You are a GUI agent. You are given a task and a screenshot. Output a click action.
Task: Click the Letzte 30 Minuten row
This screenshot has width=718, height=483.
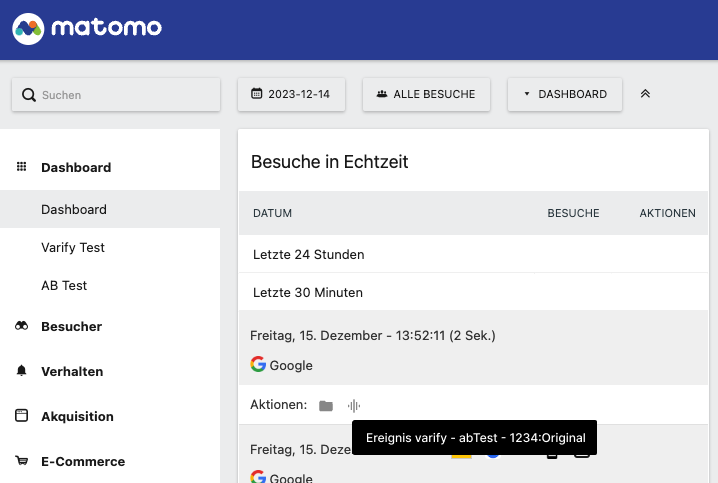473,292
